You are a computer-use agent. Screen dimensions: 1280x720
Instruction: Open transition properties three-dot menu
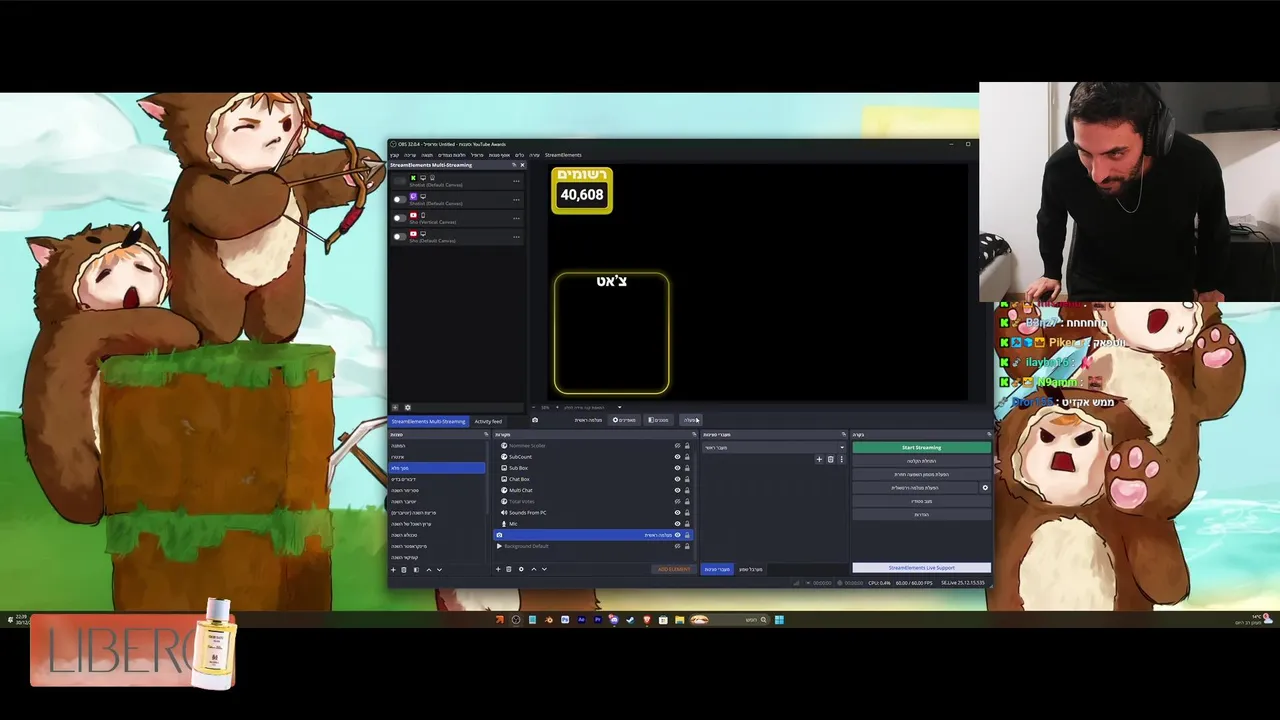click(841, 459)
